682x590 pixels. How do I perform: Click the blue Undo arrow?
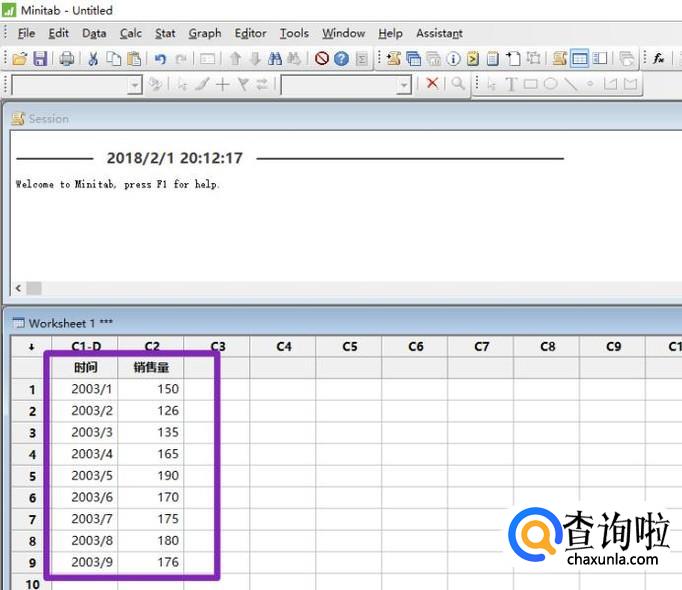pyautogui.click(x=160, y=58)
